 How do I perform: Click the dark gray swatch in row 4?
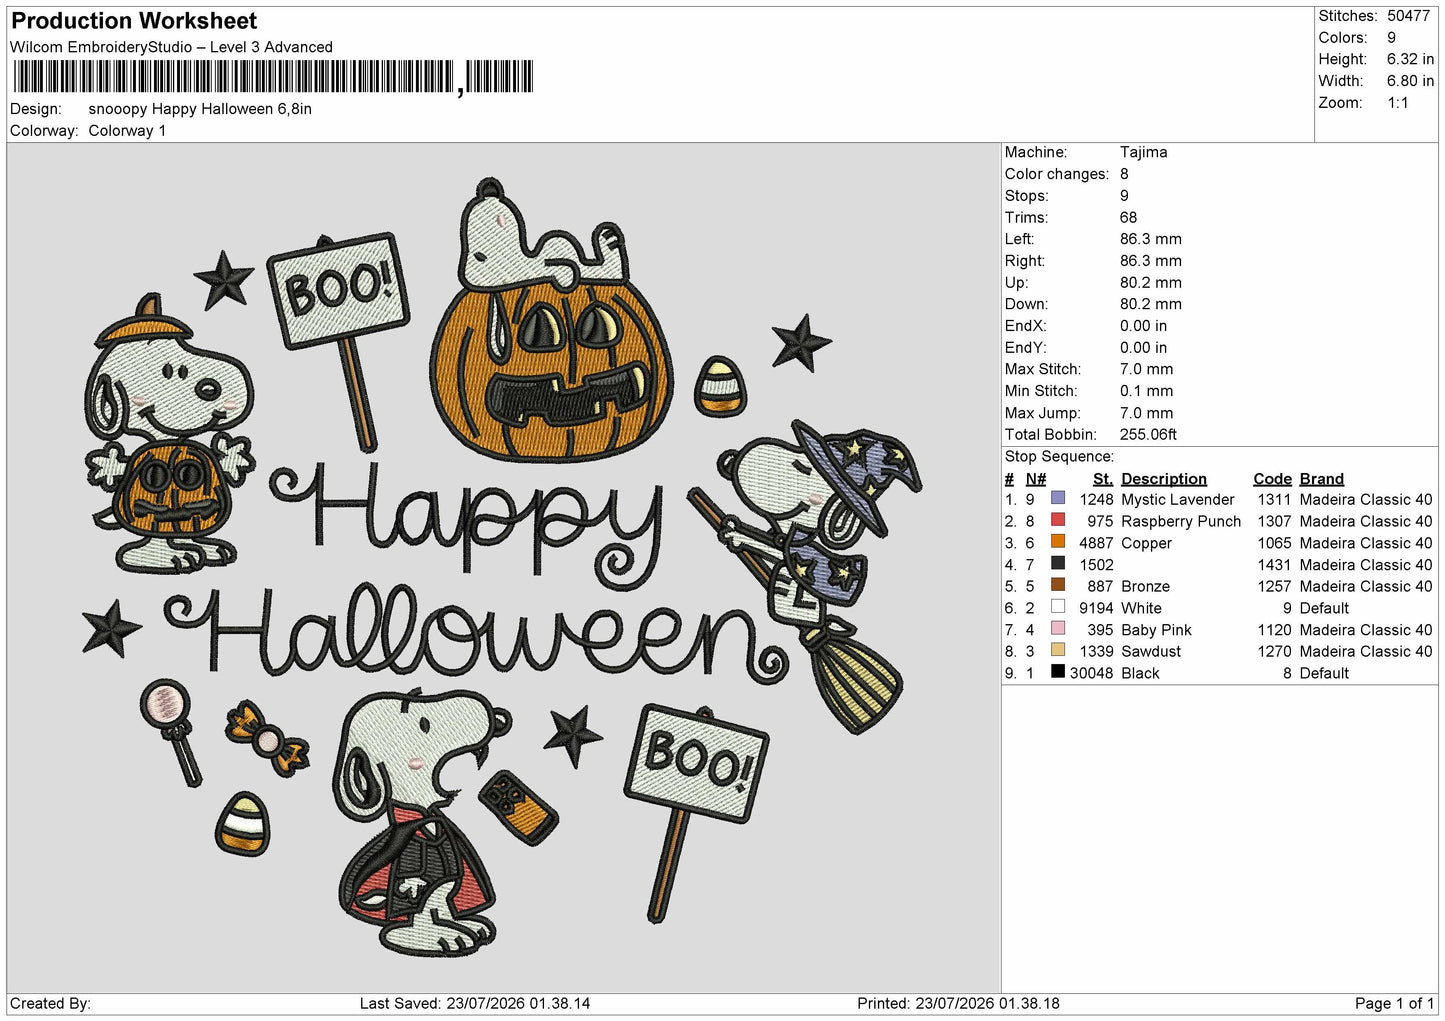coord(1058,564)
